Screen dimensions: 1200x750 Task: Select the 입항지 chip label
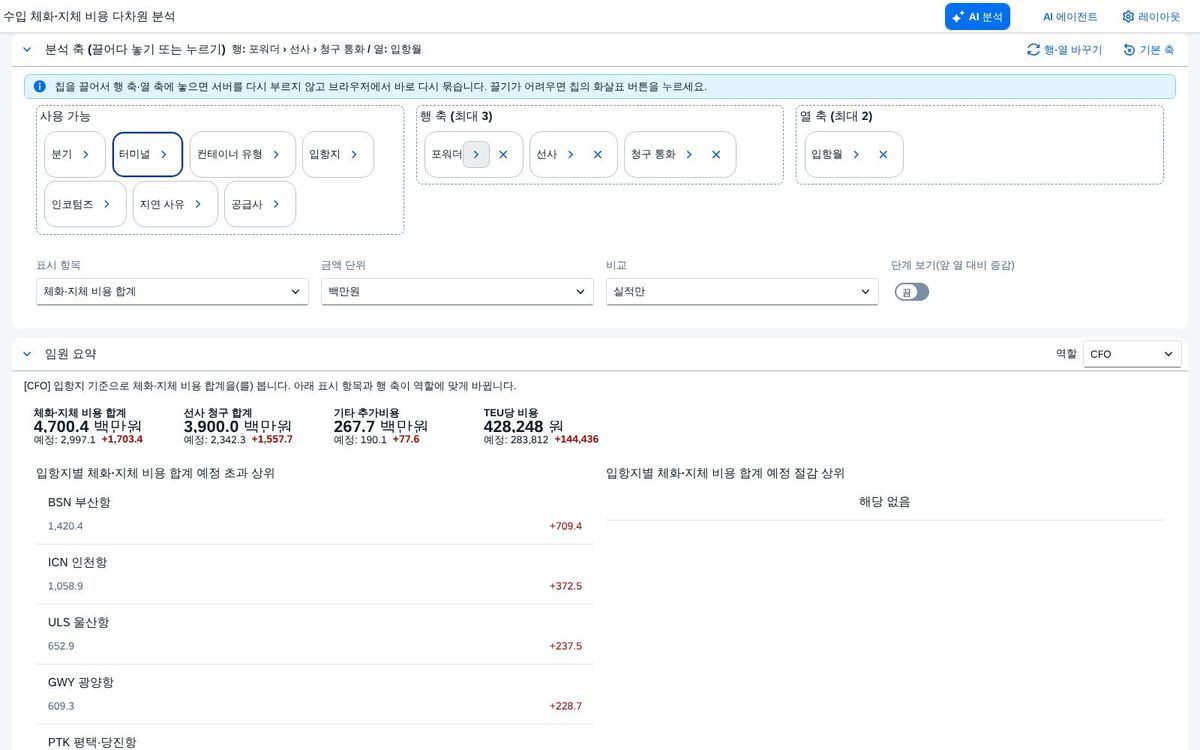(x=325, y=155)
